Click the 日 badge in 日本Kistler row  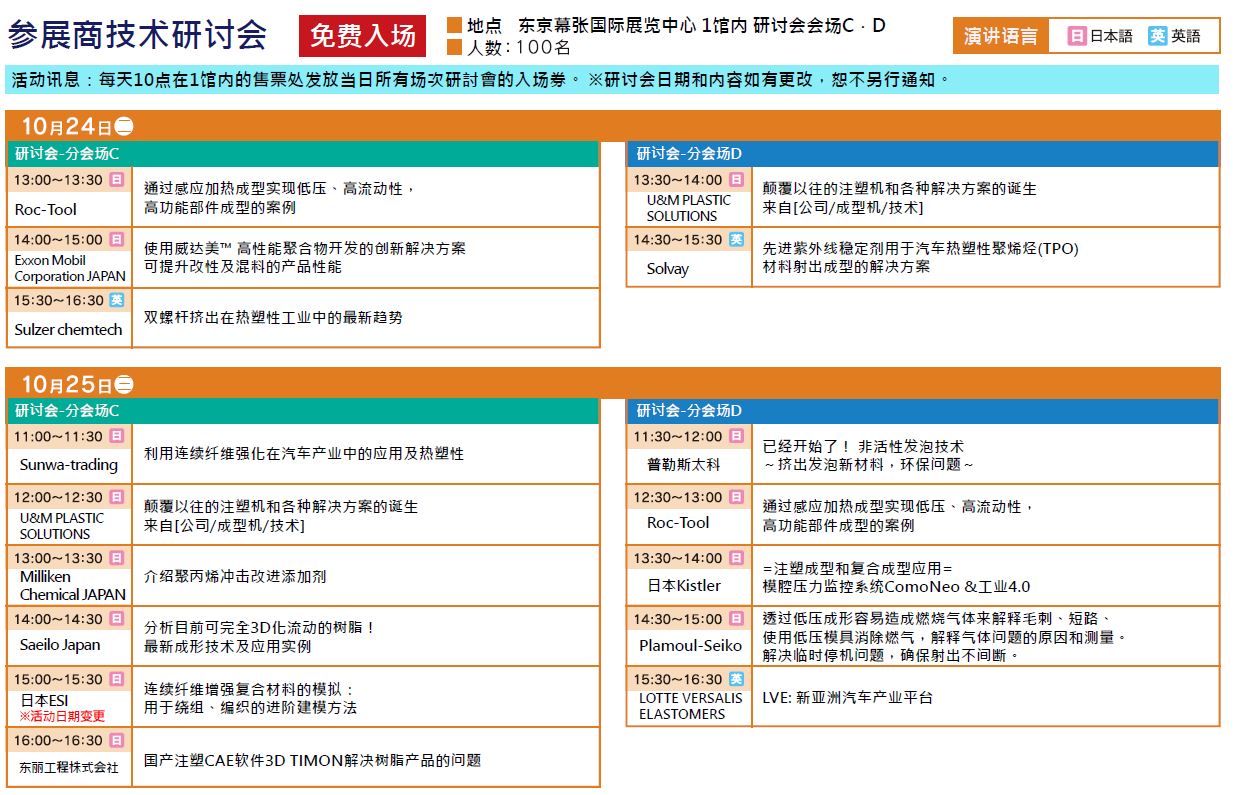tap(736, 558)
